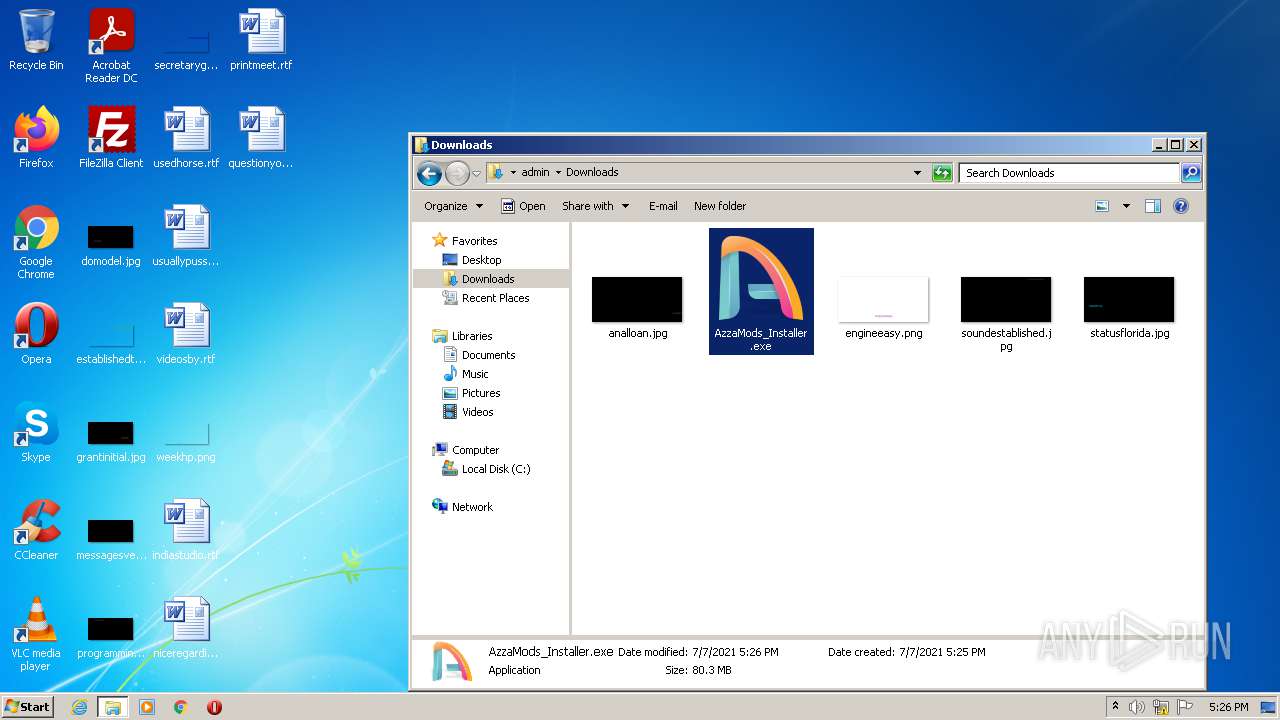Select printmeet.rtf desktop file
The height and width of the screenshot is (720, 1280).
(261, 40)
